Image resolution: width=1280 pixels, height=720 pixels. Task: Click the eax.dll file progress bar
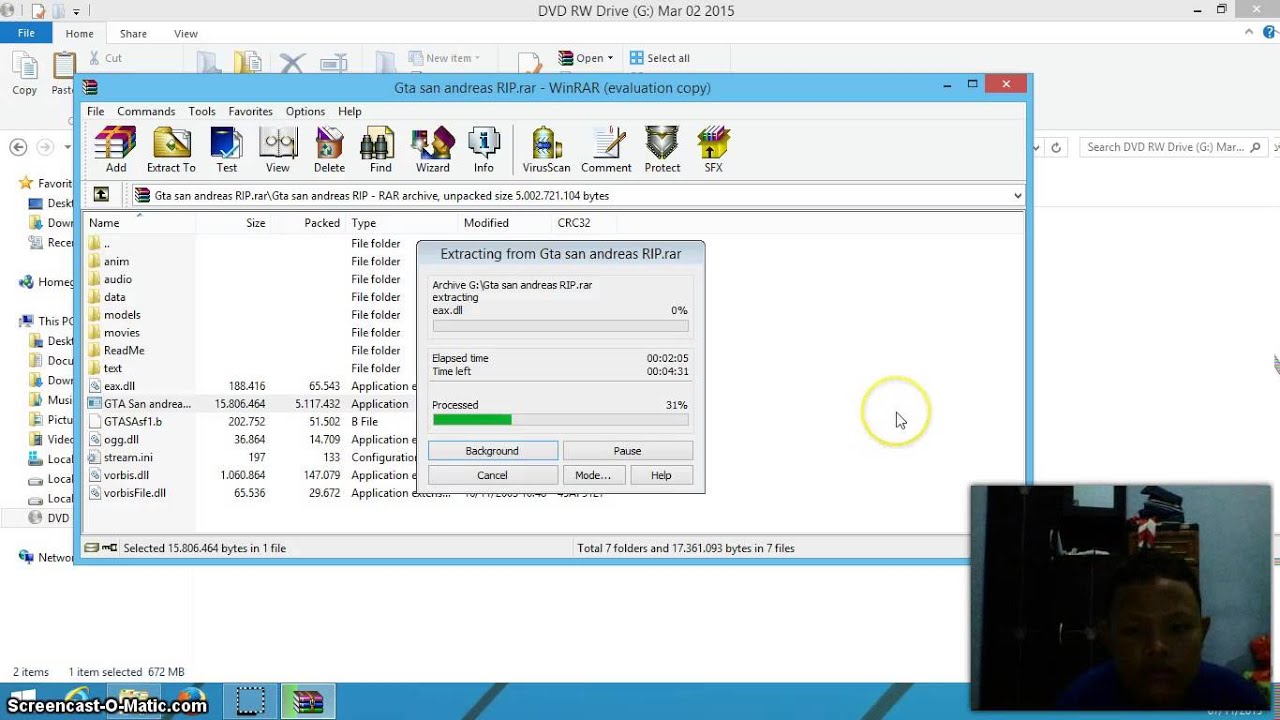(560, 326)
